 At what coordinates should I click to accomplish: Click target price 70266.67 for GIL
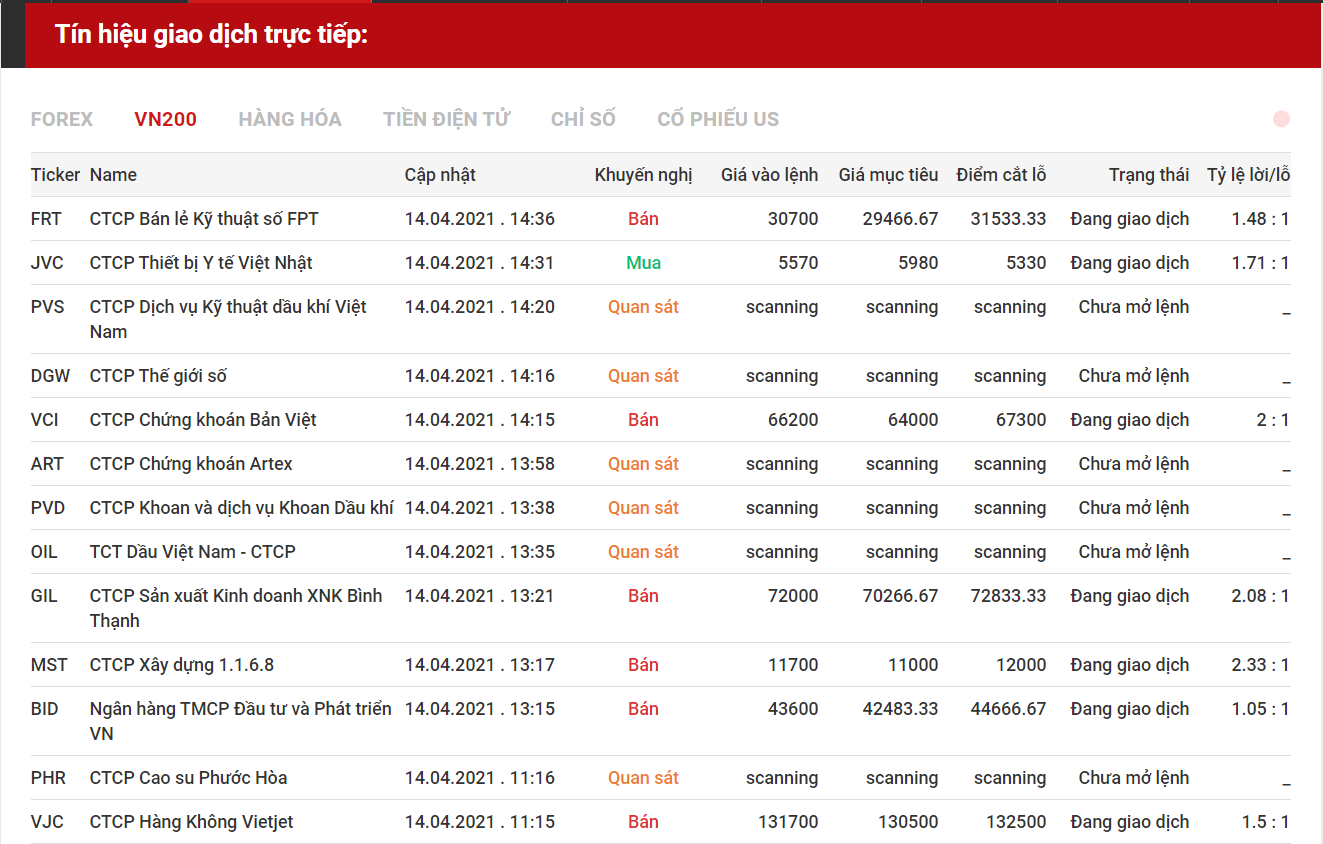click(x=900, y=596)
